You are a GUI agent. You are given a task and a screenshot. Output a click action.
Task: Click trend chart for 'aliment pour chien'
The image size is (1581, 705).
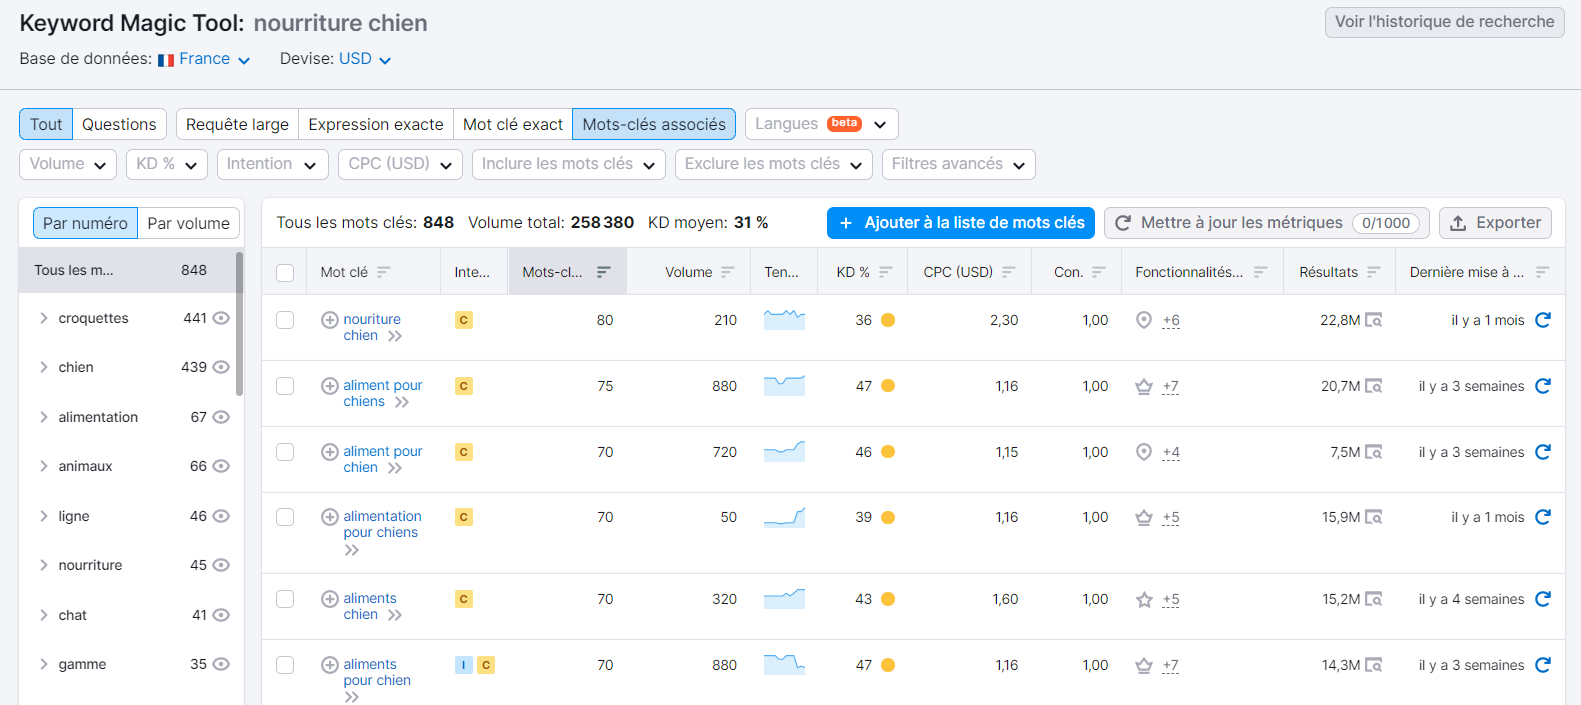pos(784,452)
